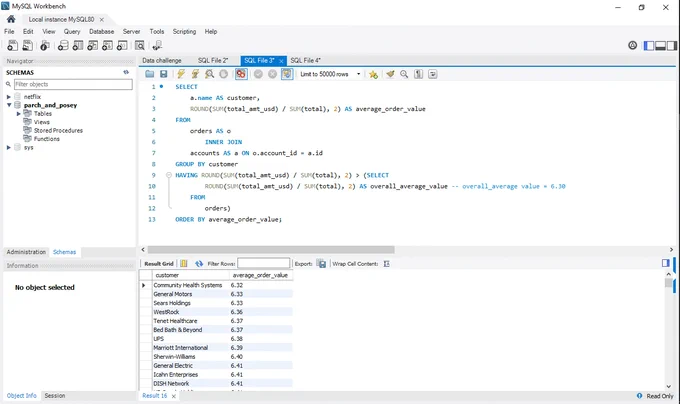Open the Query menu
The height and width of the screenshot is (404, 680).
click(72, 32)
